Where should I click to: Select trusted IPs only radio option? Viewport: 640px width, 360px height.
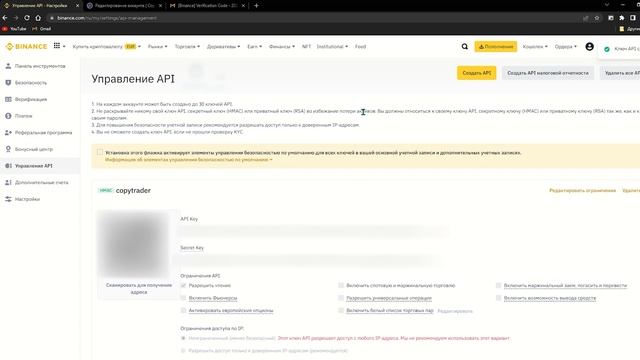pyautogui.click(x=183, y=351)
